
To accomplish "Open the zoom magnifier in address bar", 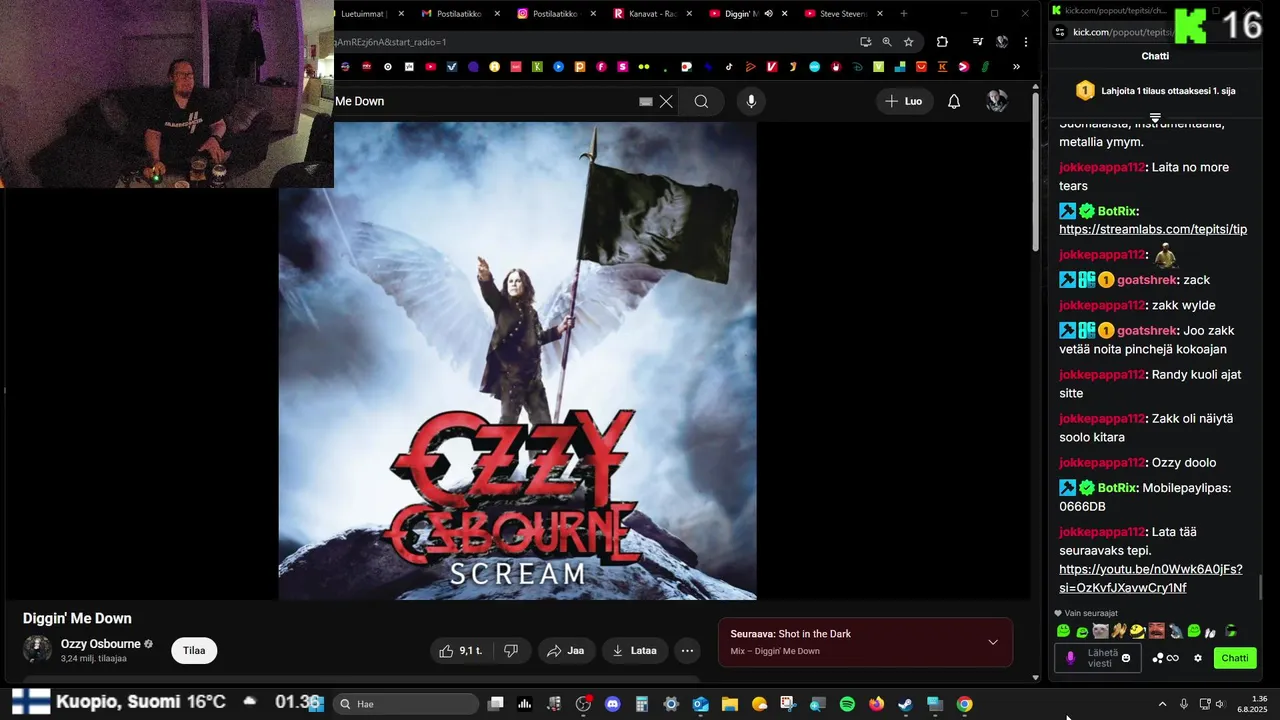I will [887, 42].
